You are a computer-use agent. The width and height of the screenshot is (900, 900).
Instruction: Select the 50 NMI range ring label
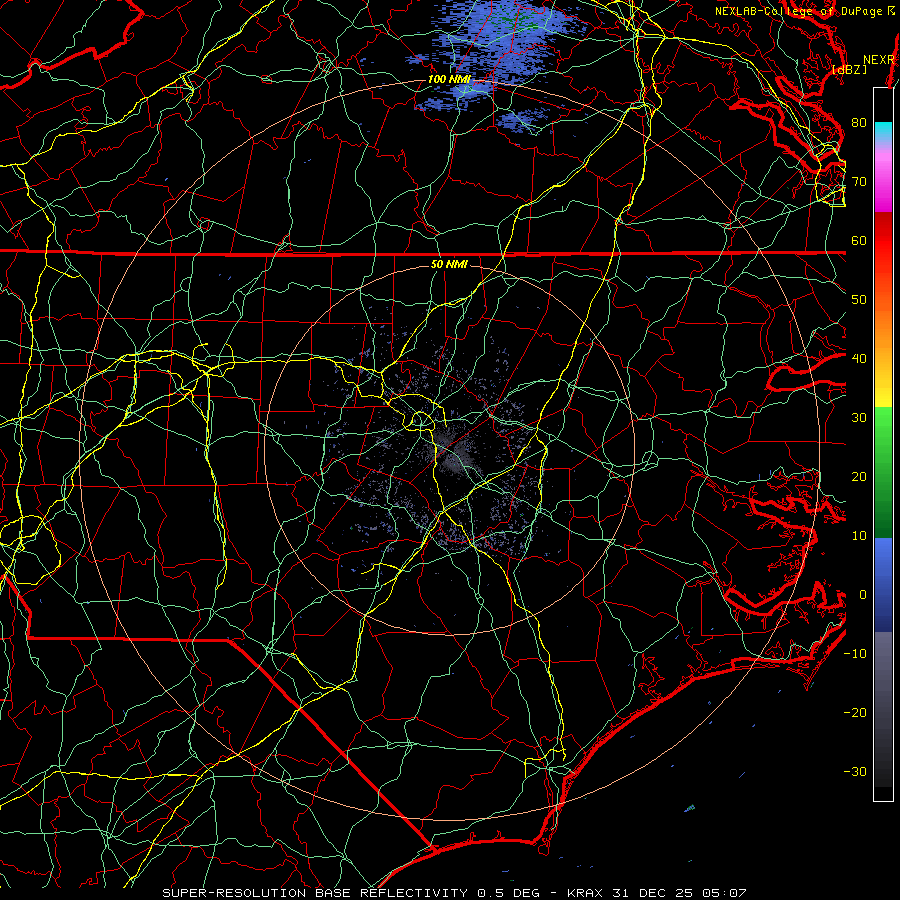[449, 264]
